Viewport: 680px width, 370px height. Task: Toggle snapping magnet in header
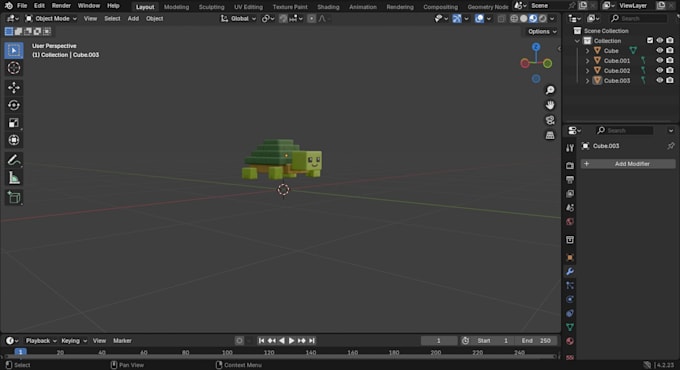coord(283,19)
